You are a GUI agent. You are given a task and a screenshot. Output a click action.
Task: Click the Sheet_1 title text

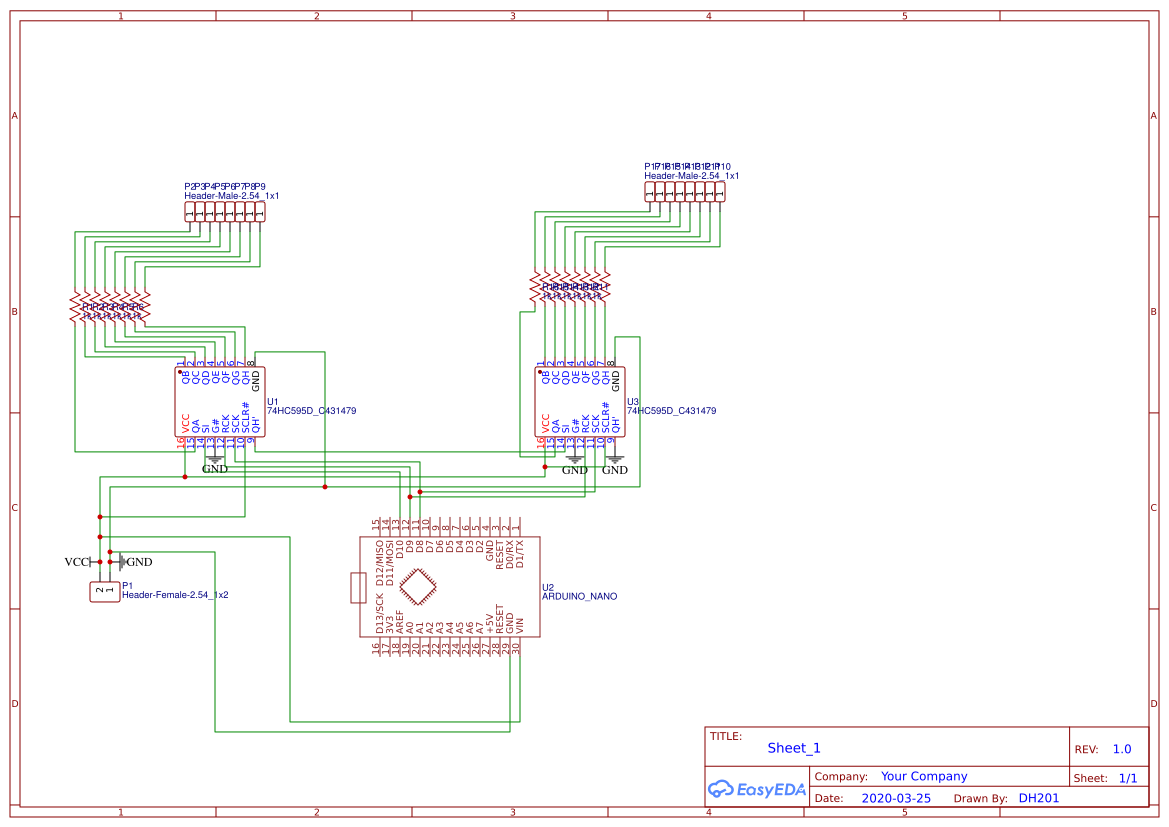793,747
